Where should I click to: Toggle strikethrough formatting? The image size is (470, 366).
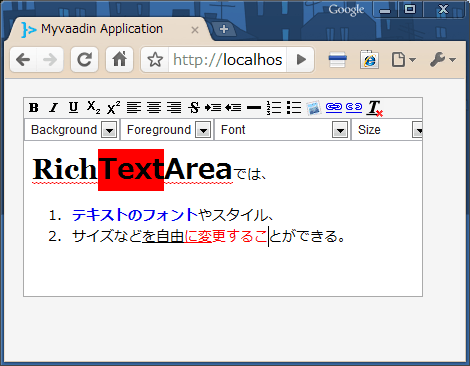click(194, 108)
